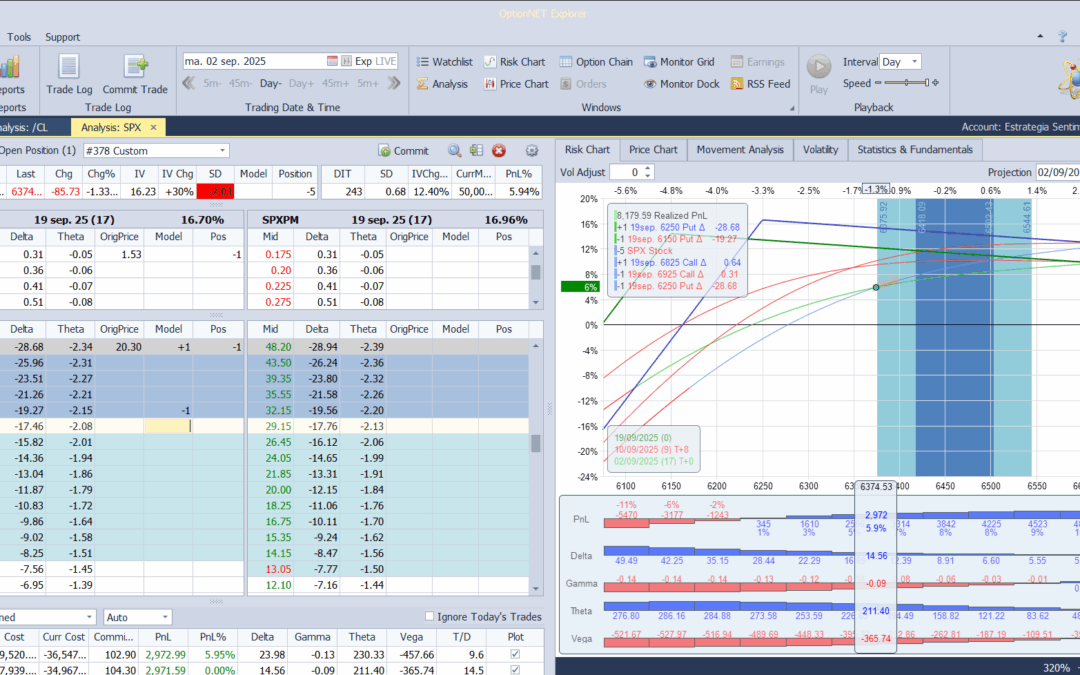Click the 19/09/2025 (0) legend entry
This screenshot has height=675, width=1080.
tap(643, 438)
